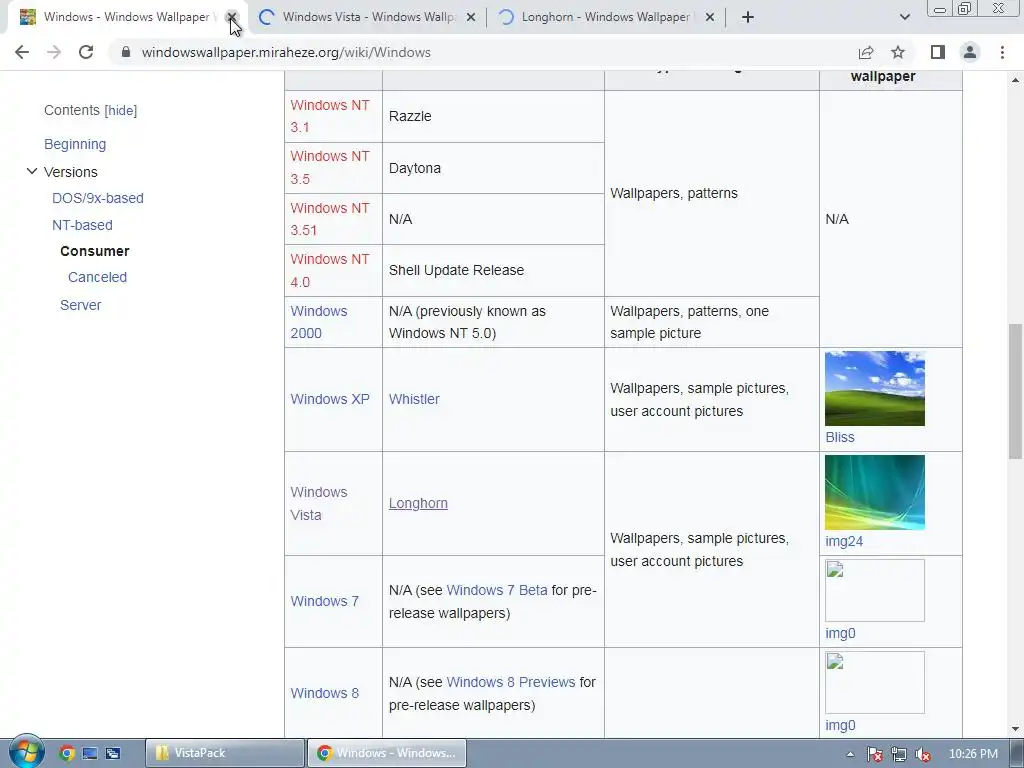Click the browser forward arrow
Viewport: 1024px width, 768px height.
point(54,52)
